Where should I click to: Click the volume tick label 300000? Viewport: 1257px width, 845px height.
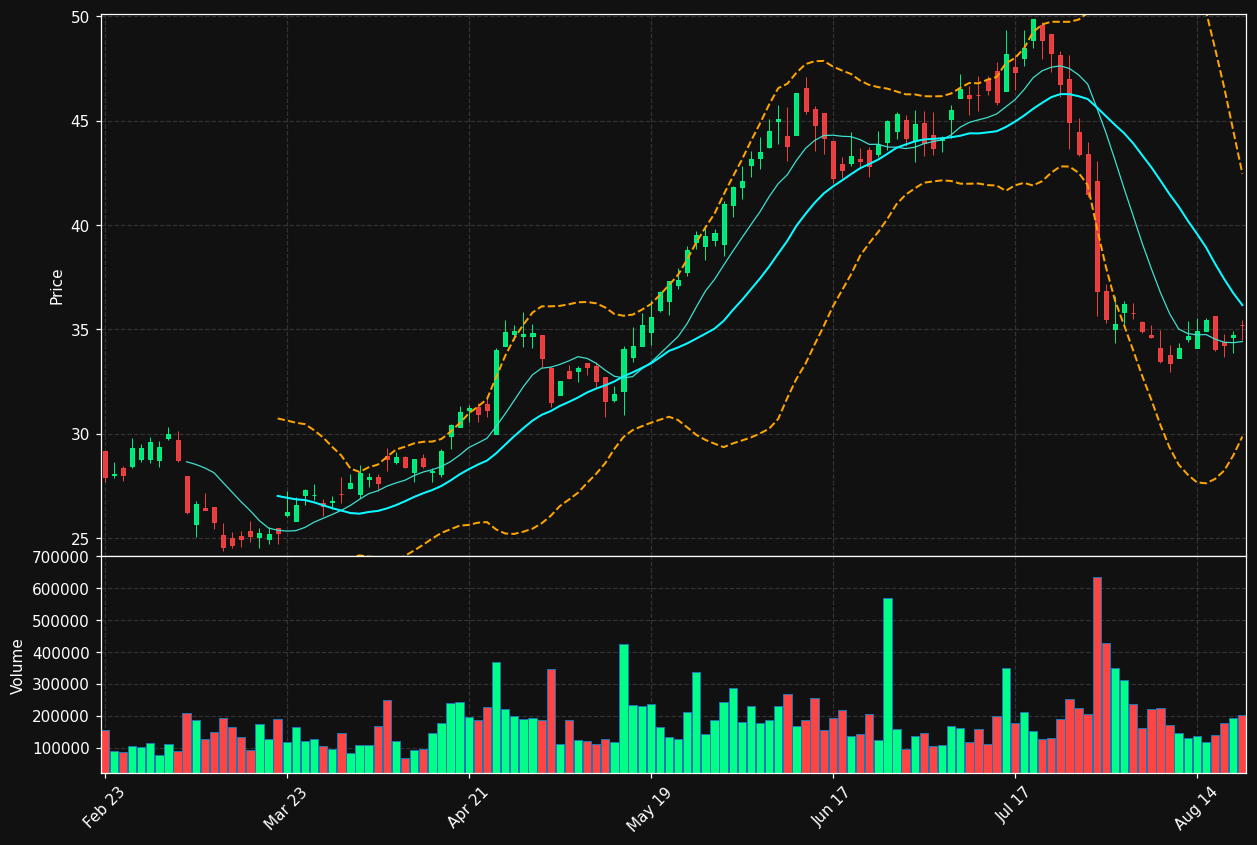point(62,685)
